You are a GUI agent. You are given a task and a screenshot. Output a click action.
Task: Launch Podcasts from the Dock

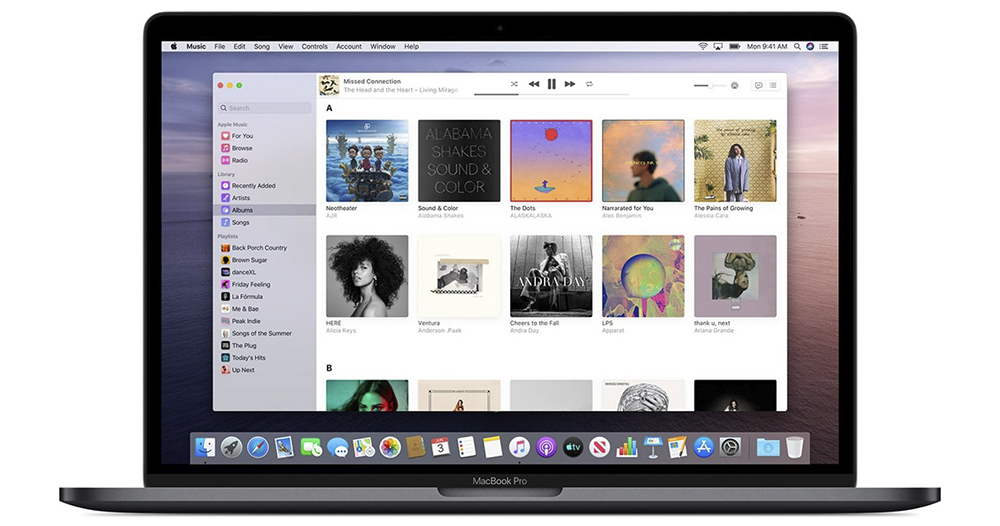(546, 447)
